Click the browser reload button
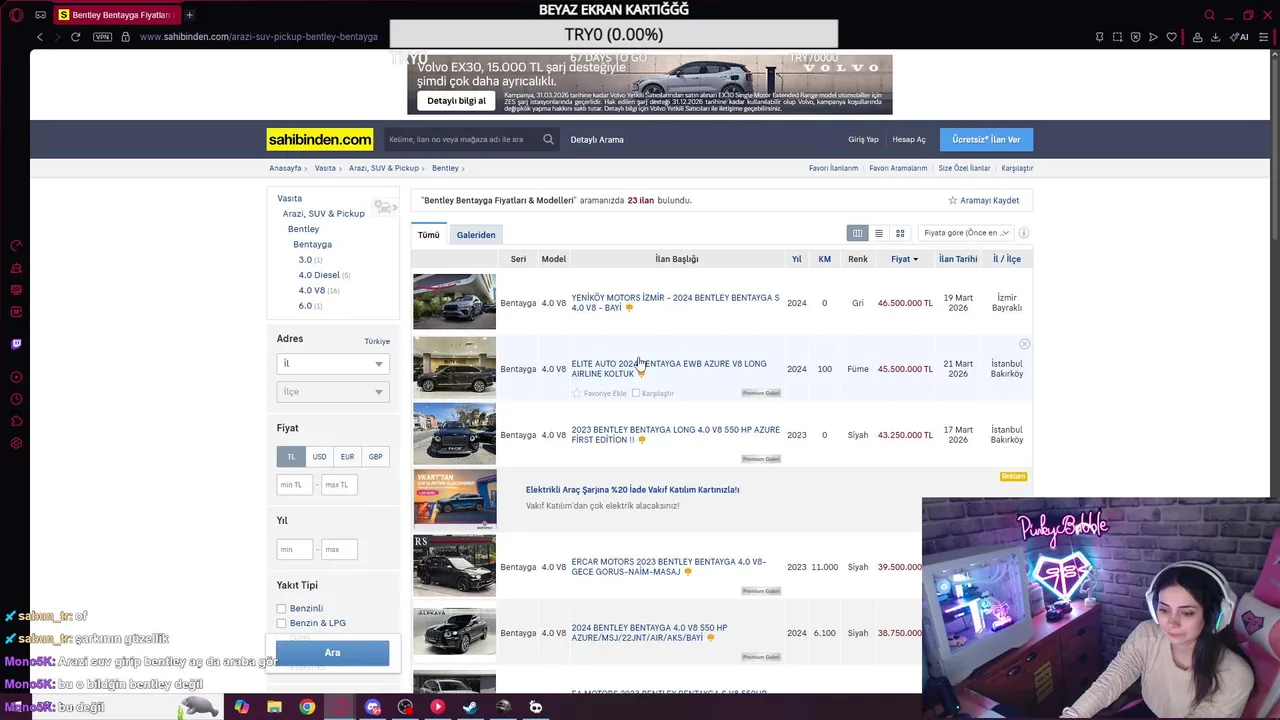 click(x=75, y=37)
